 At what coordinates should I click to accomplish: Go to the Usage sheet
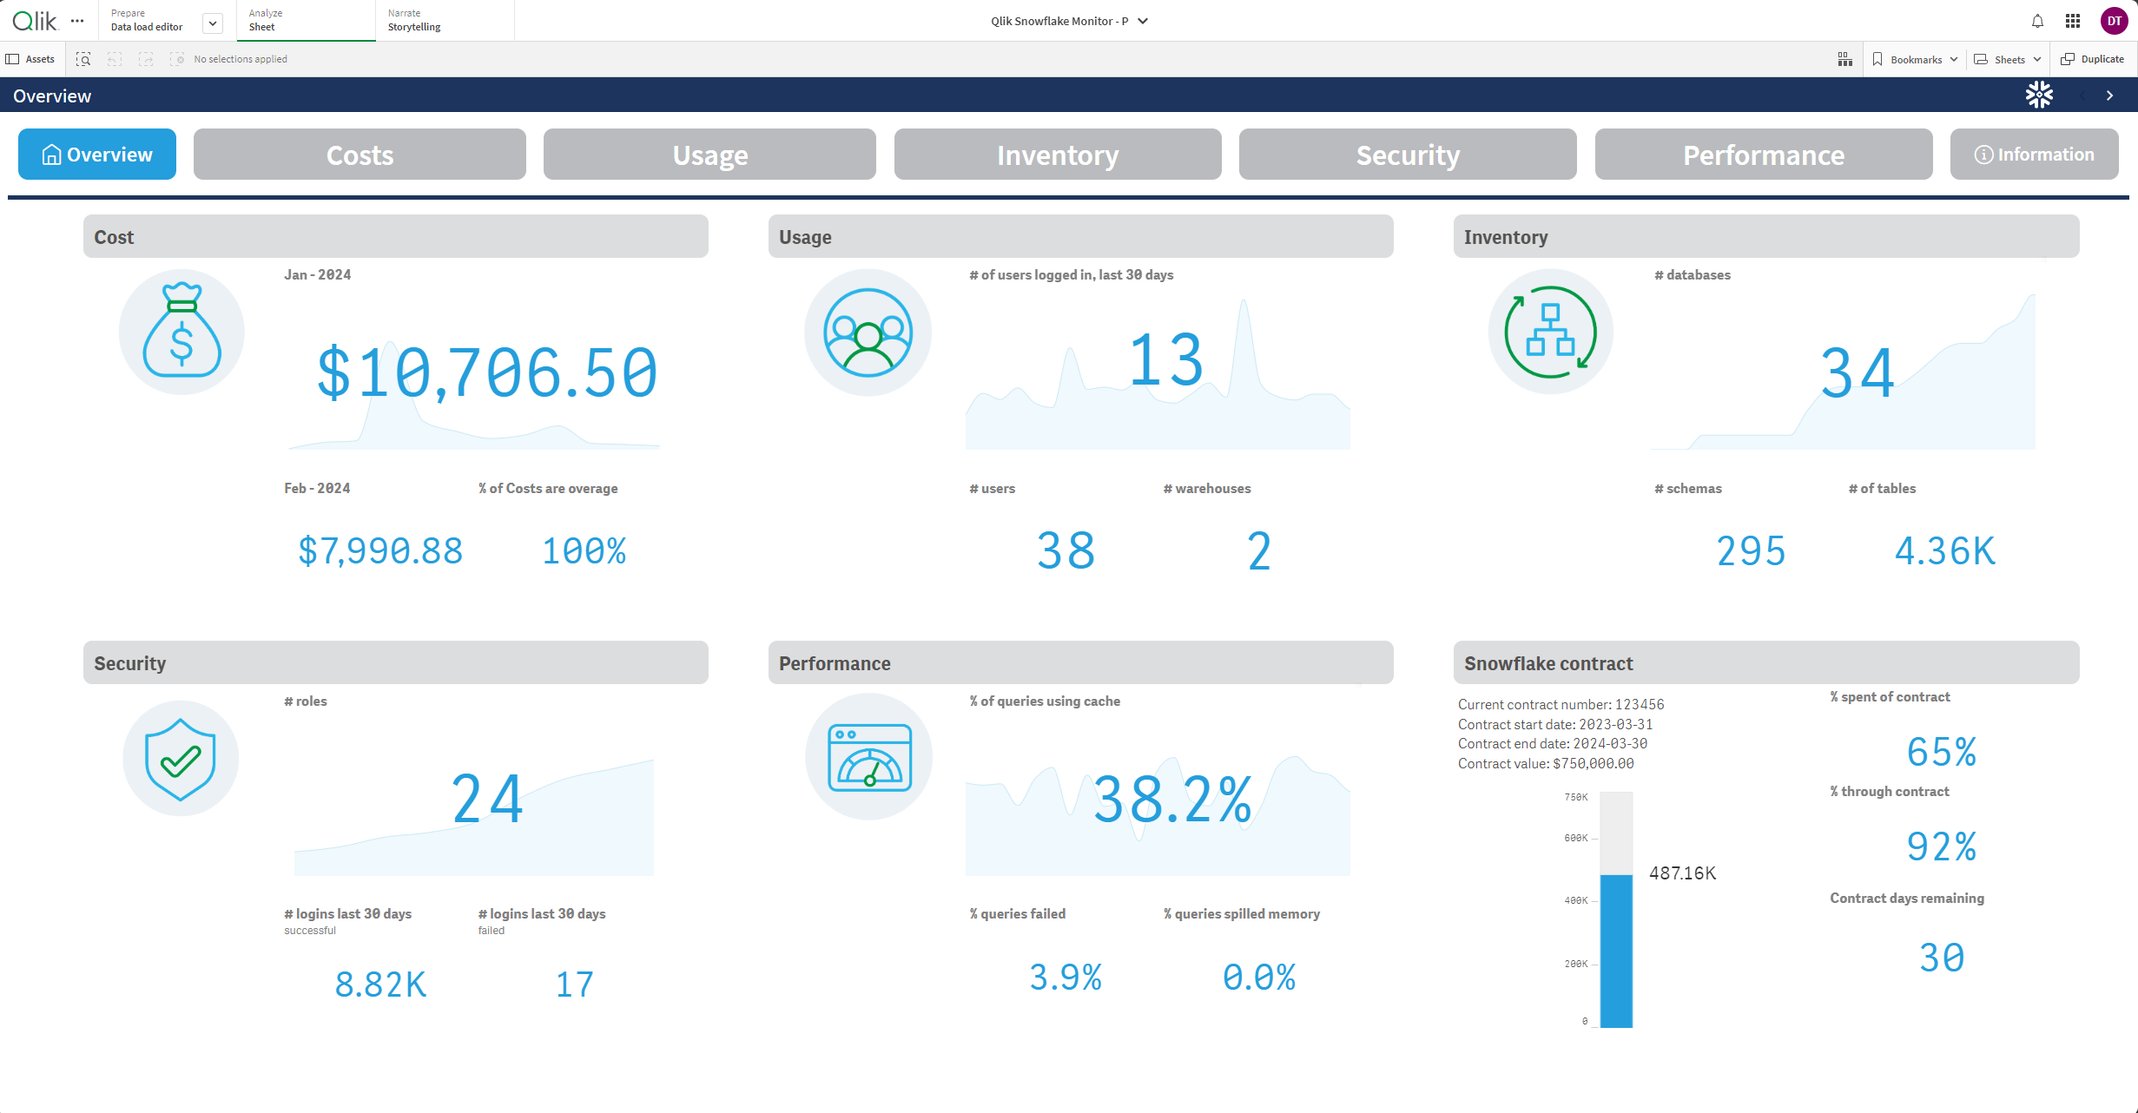tap(710, 154)
